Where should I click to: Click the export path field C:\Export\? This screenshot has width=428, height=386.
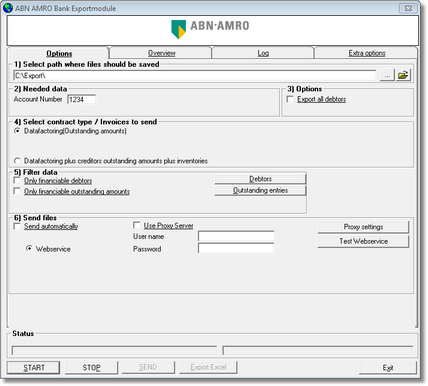[x=195, y=76]
